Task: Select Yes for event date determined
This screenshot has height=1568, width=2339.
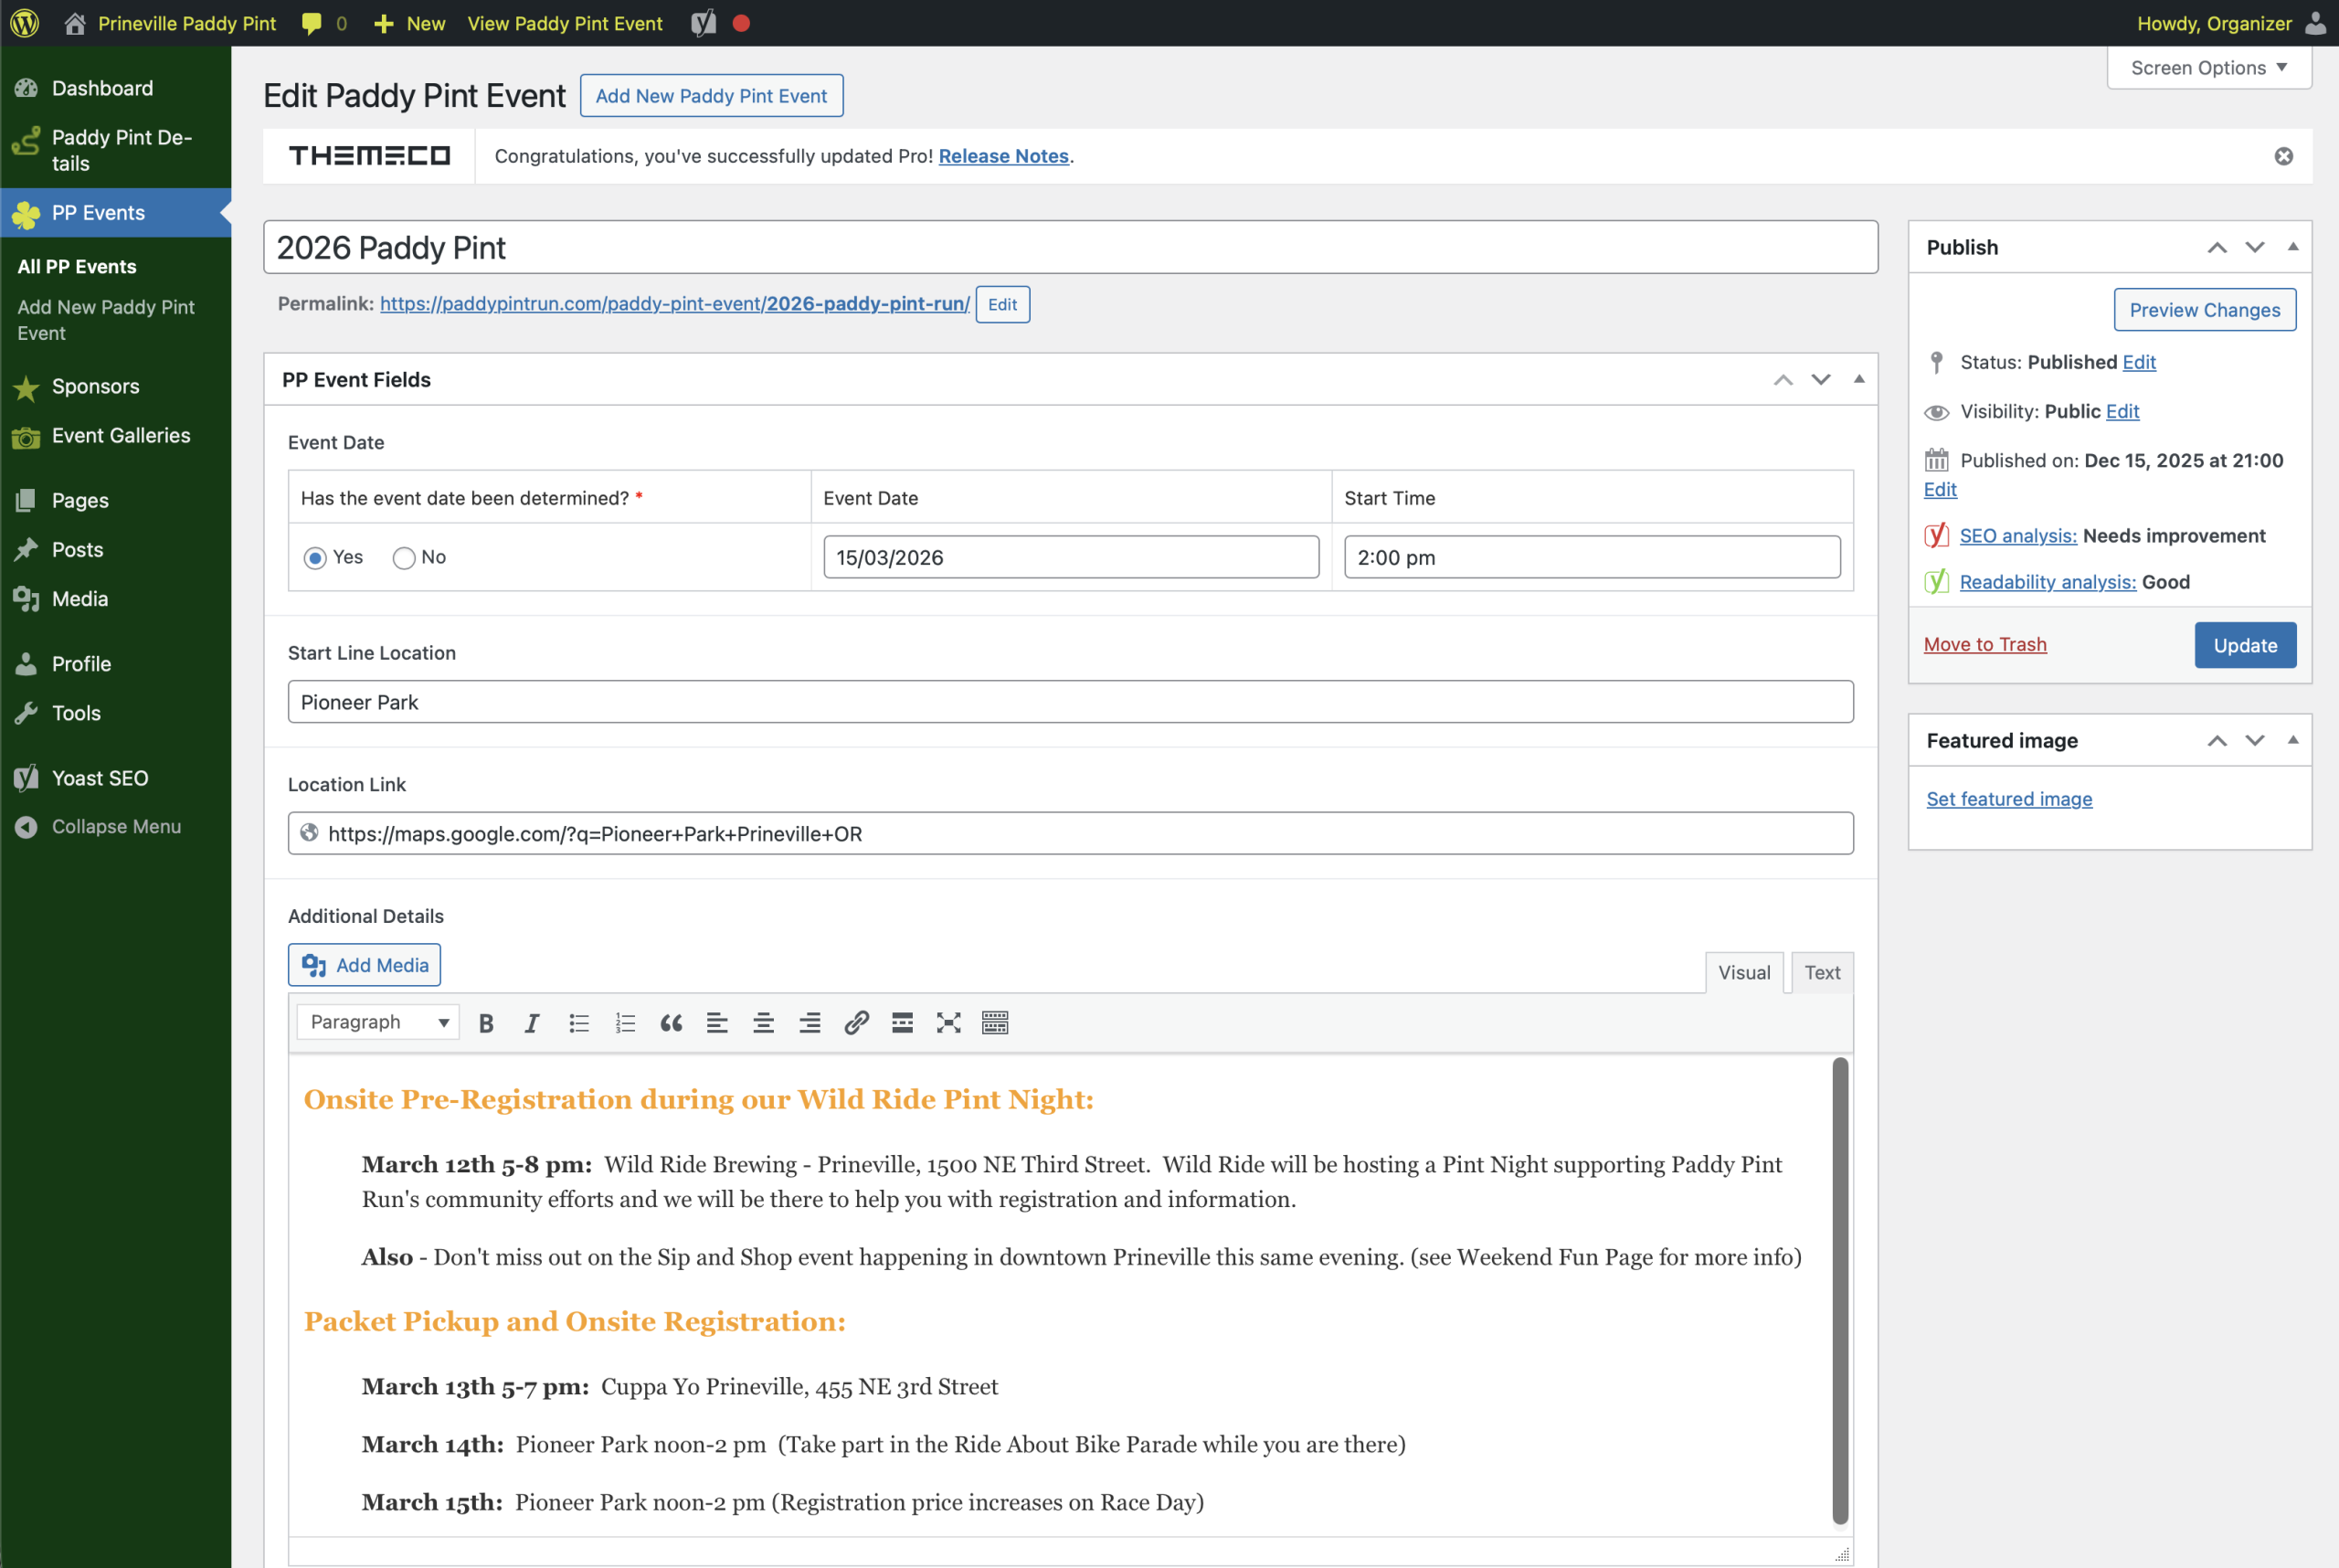Action: click(315, 558)
